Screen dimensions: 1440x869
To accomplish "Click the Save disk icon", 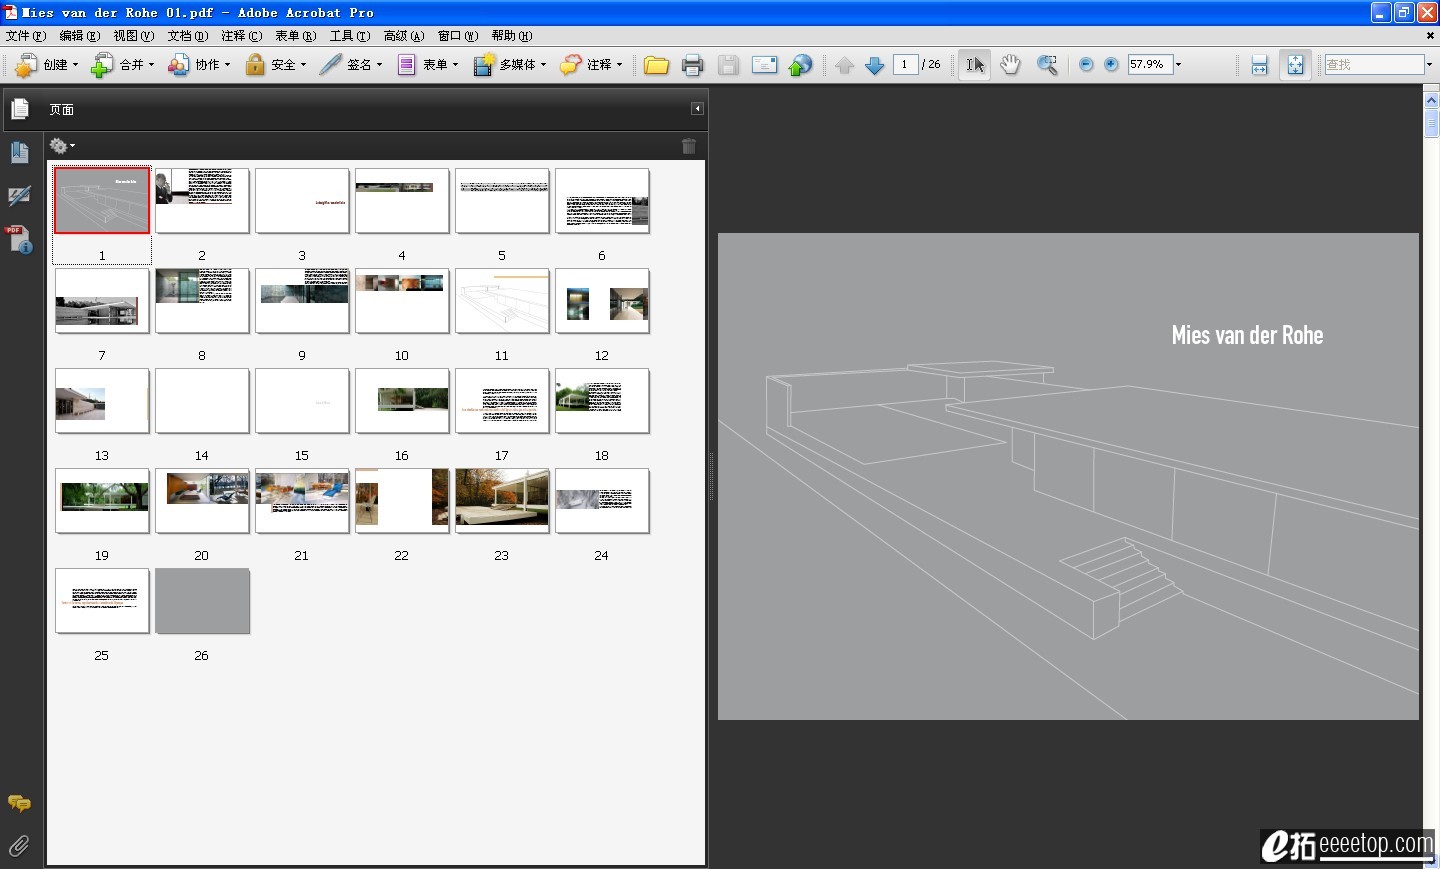I will [x=729, y=65].
